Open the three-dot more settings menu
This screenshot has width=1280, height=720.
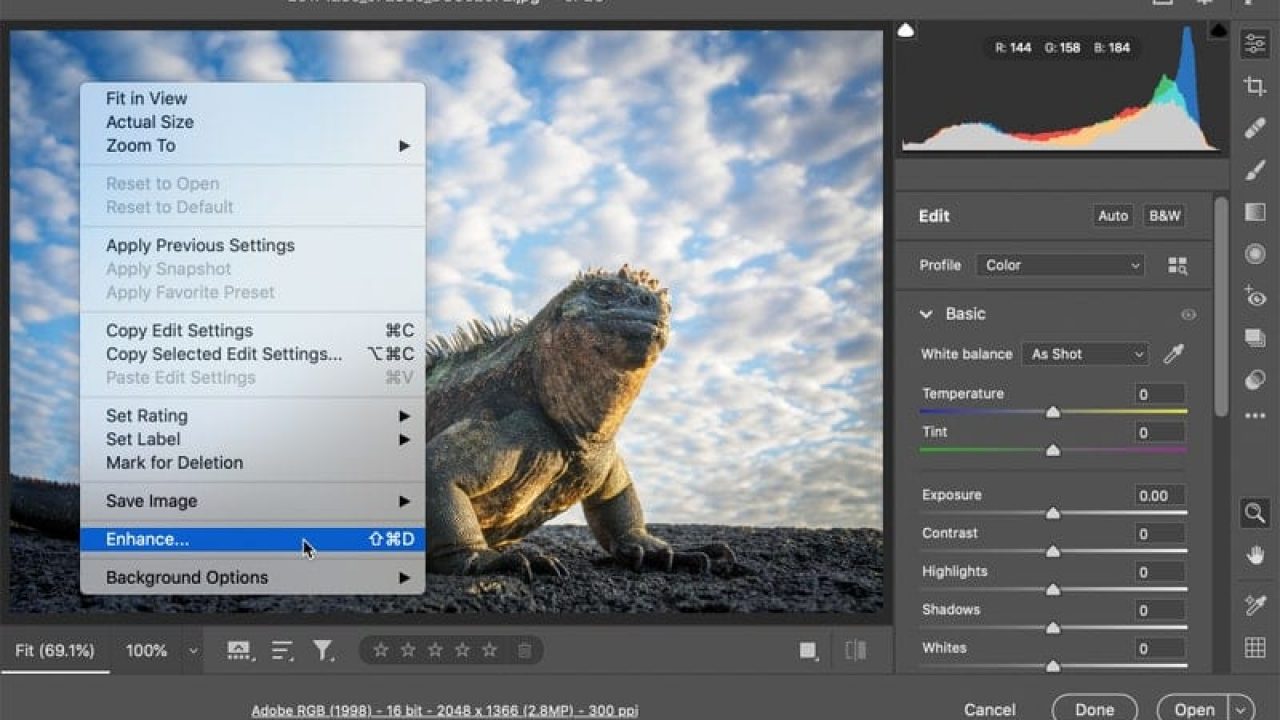(1254, 416)
